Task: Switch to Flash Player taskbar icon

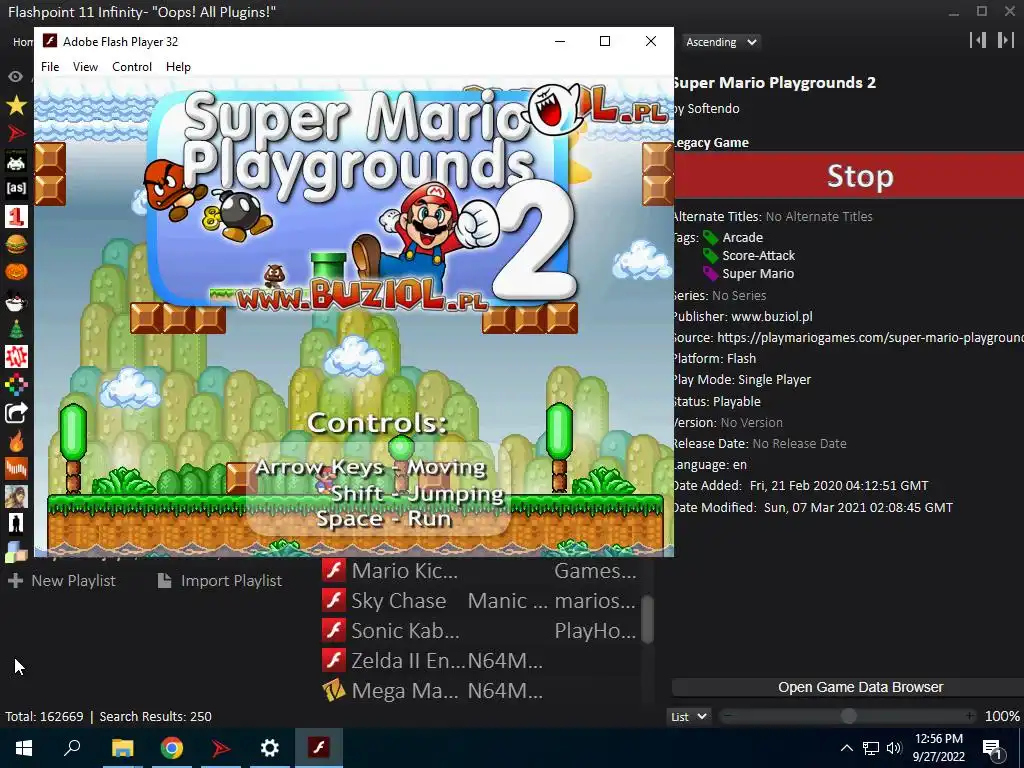Action: pos(319,748)
